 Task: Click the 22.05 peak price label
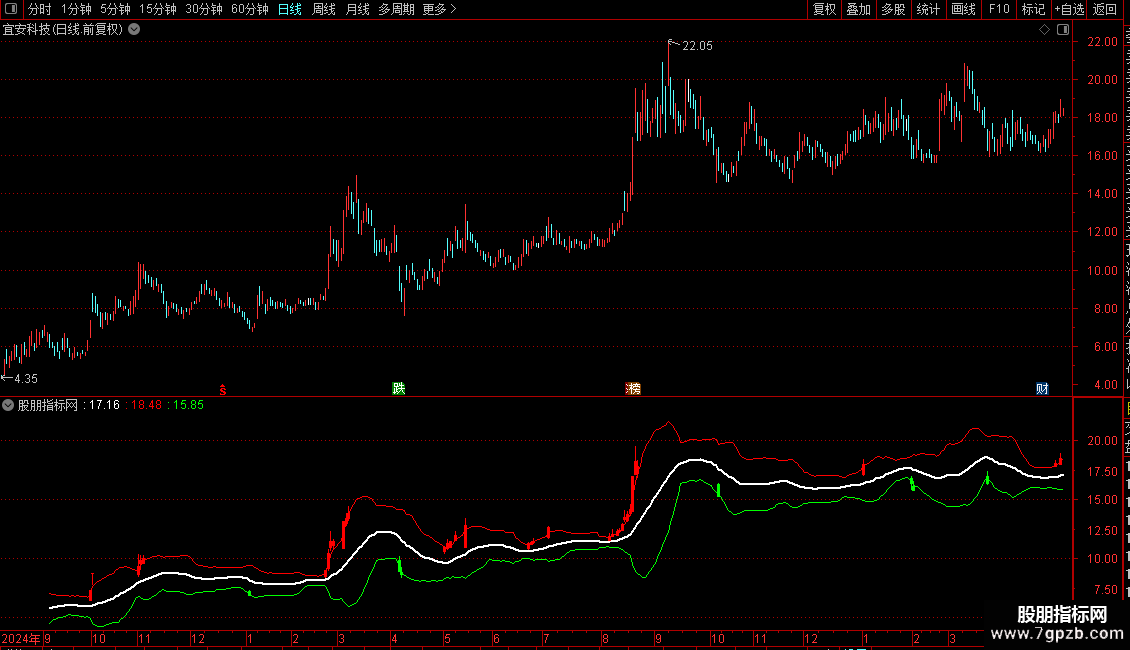697,46
